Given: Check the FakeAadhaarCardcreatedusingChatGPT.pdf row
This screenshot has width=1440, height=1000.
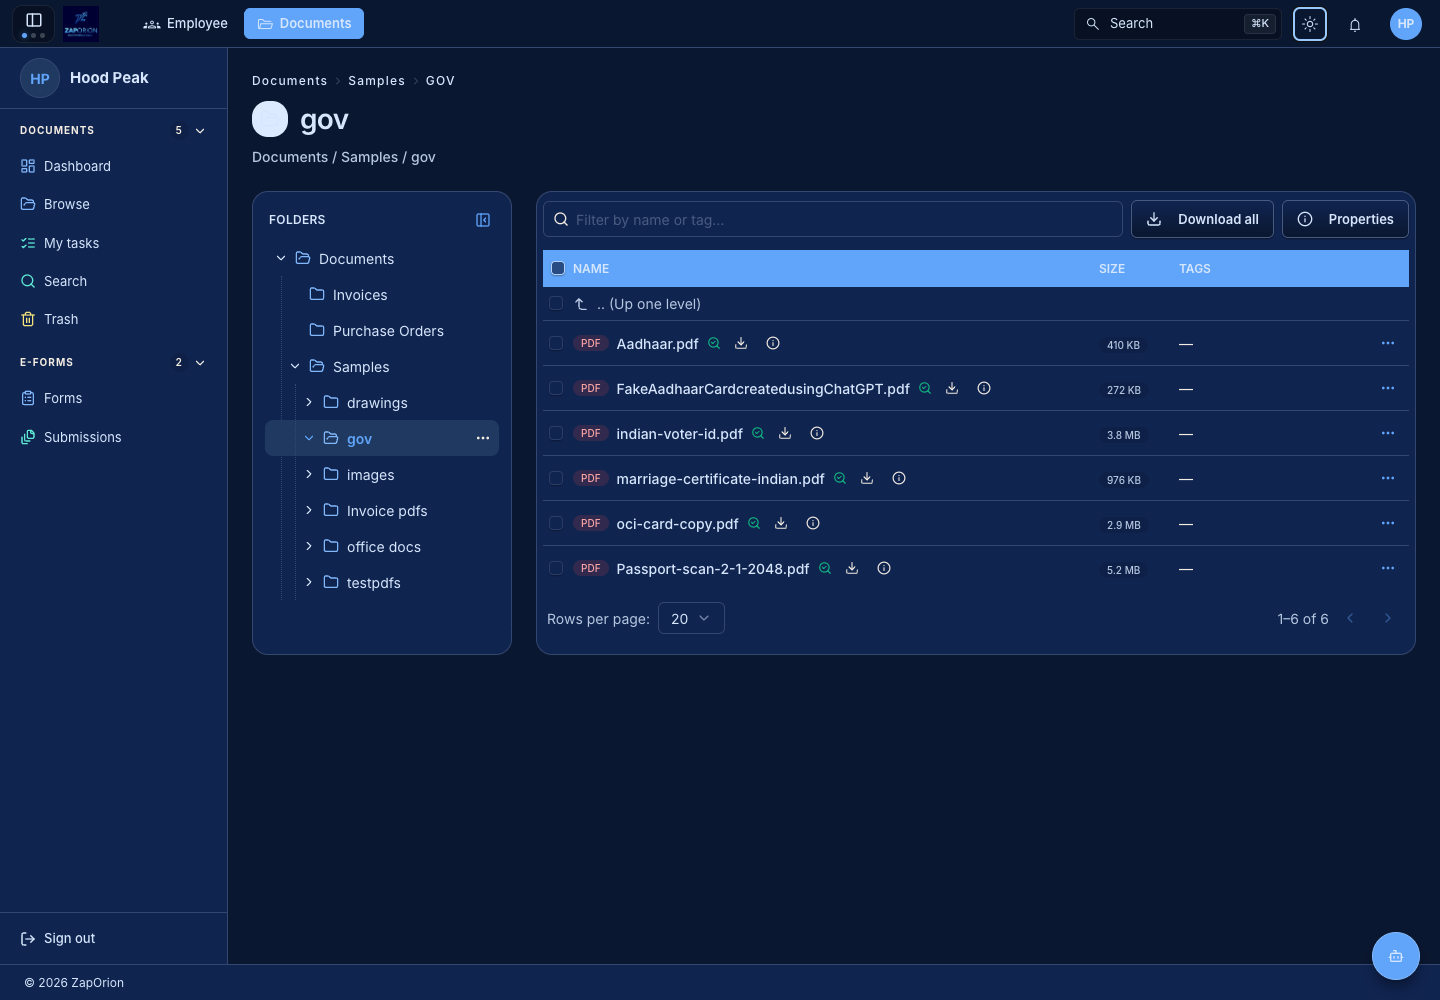Looking at the screenshot, I should point(556,388).
